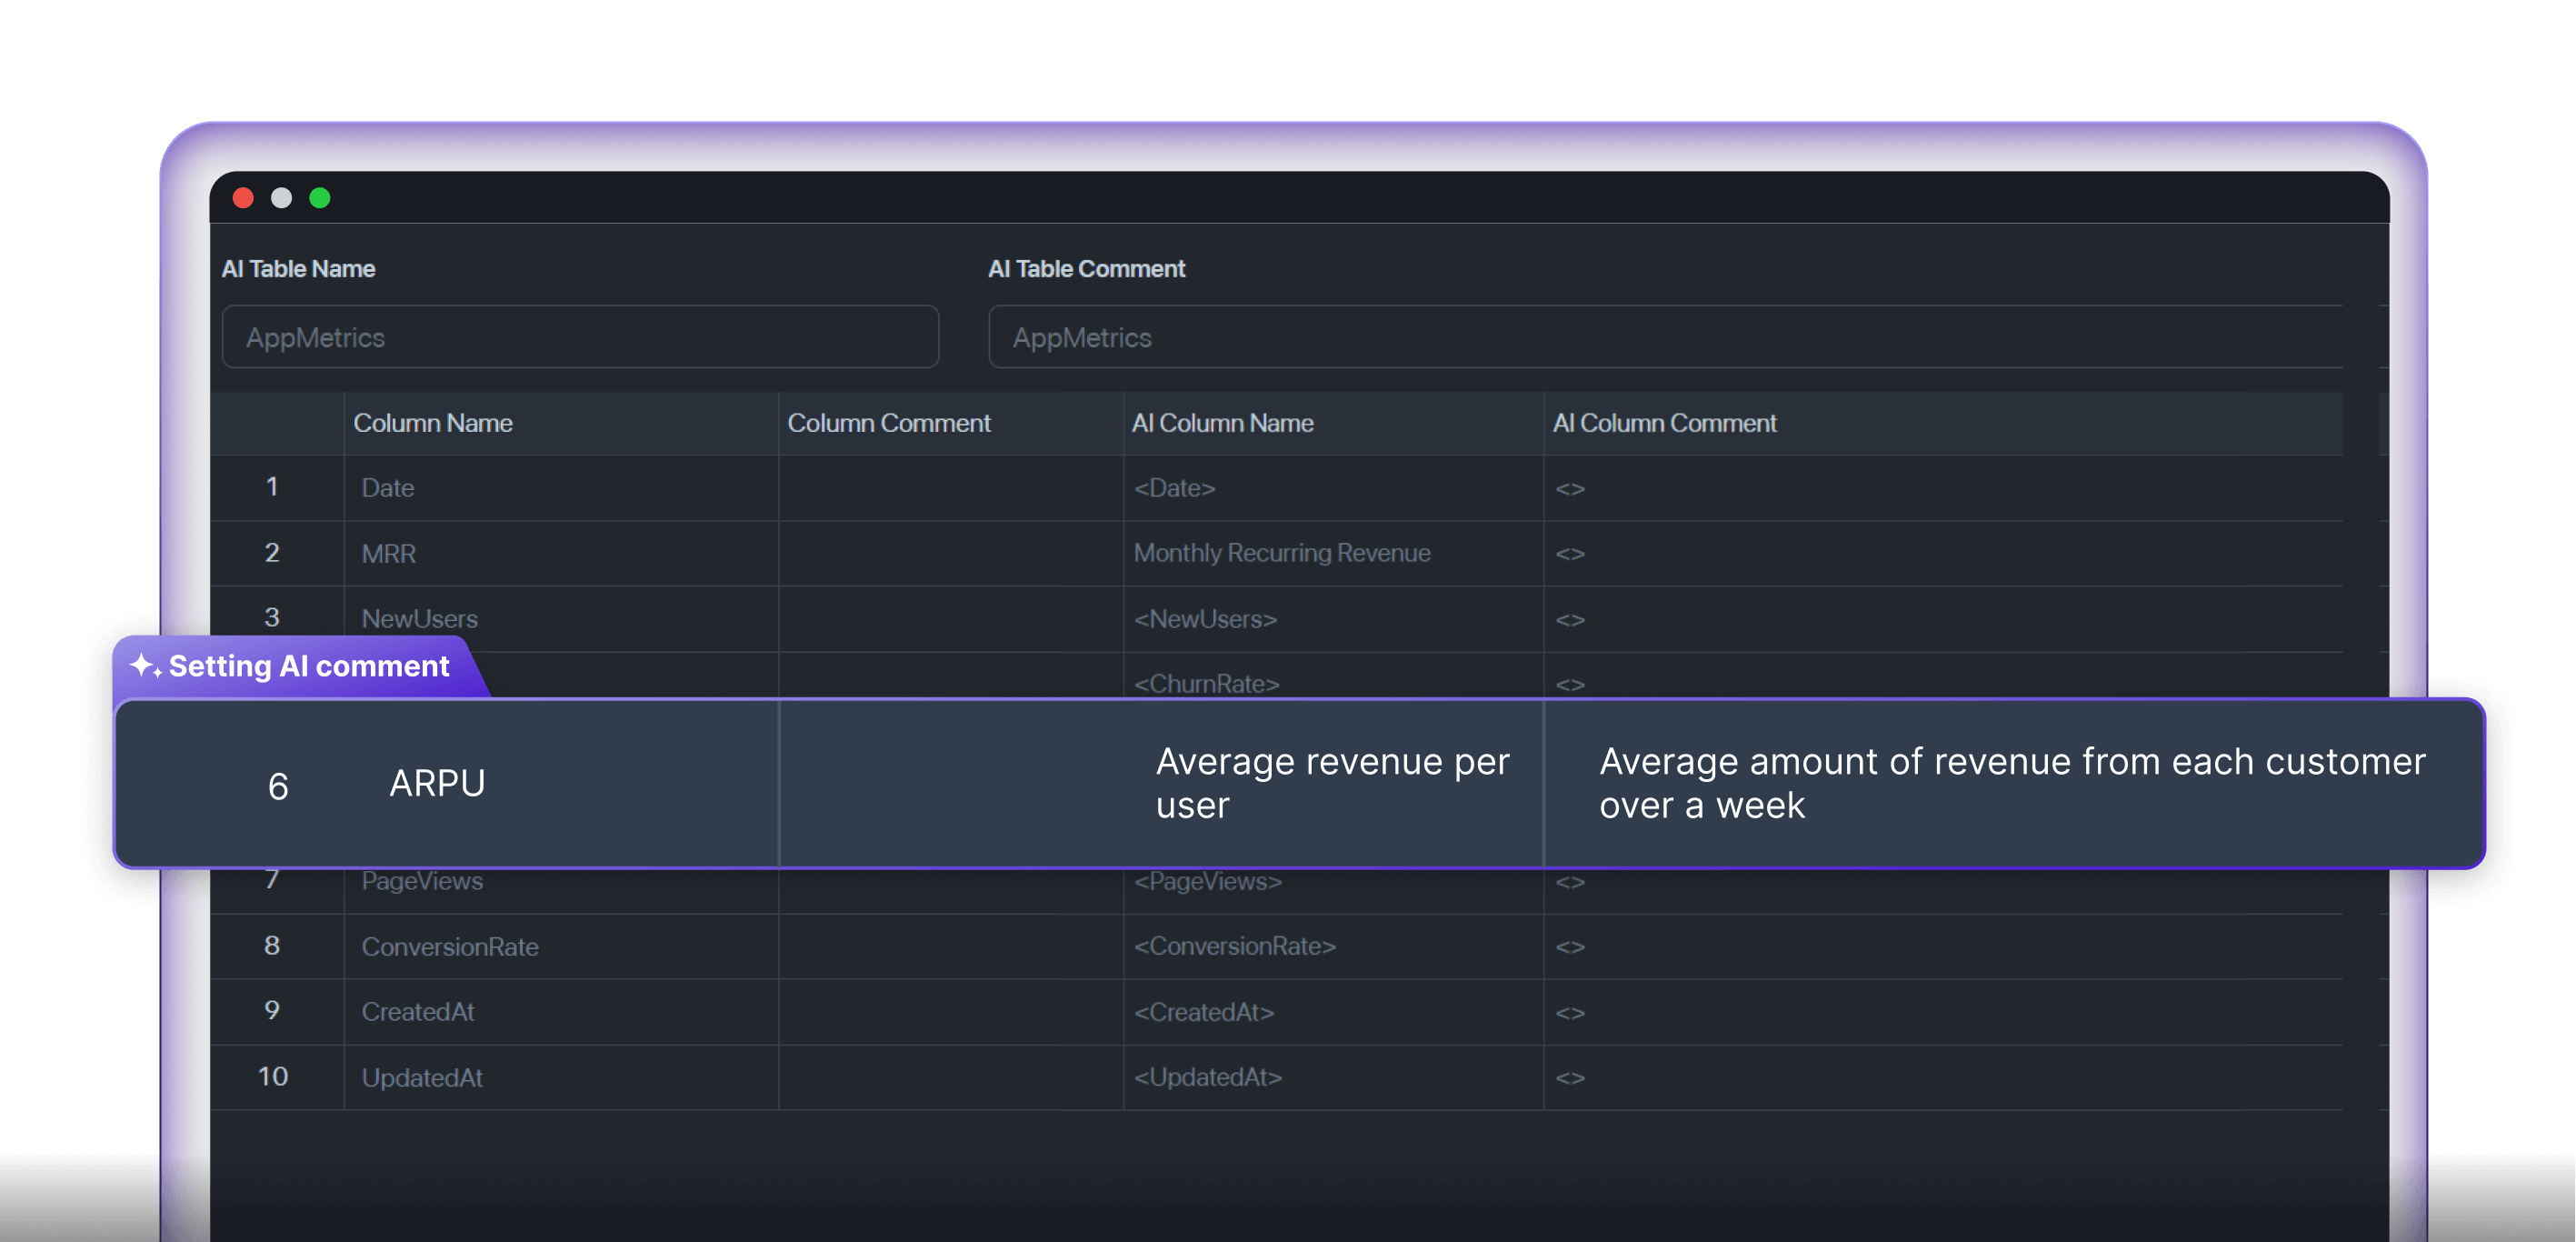Click row number 2
The image size is (2576, 1242).
click(x=272, y=552)
